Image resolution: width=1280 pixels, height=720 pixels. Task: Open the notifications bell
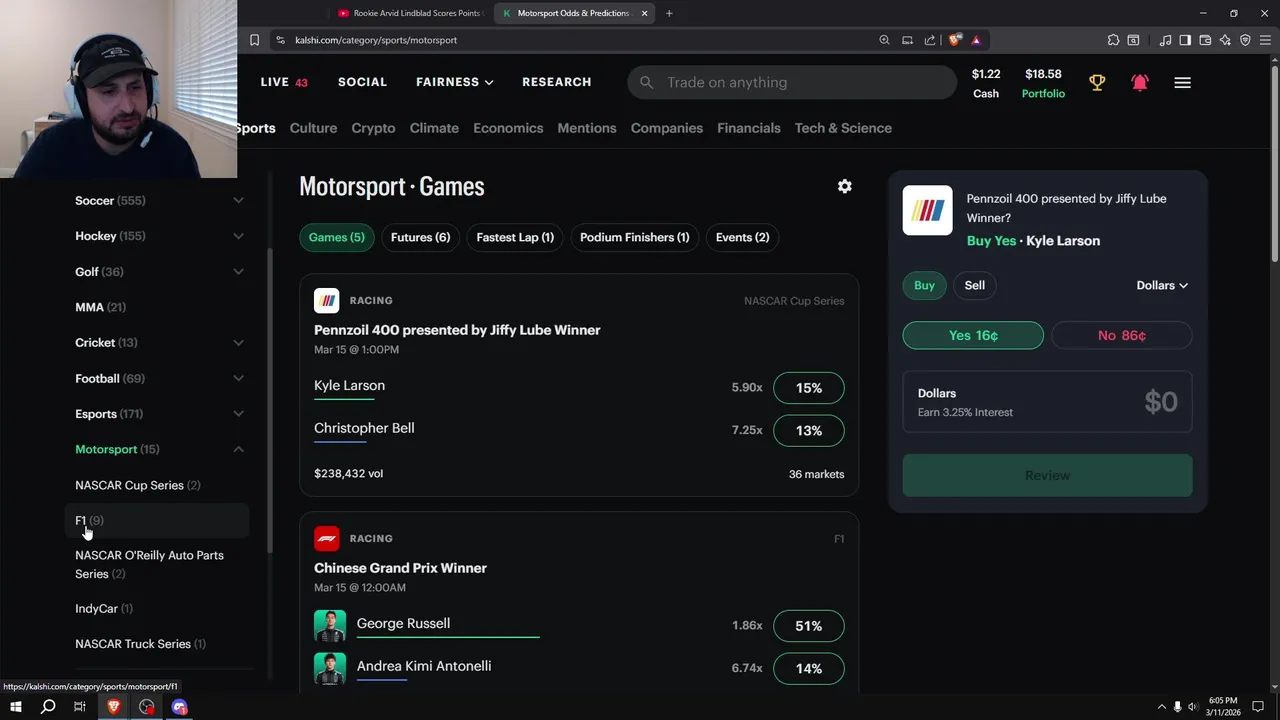point(1140,83)
